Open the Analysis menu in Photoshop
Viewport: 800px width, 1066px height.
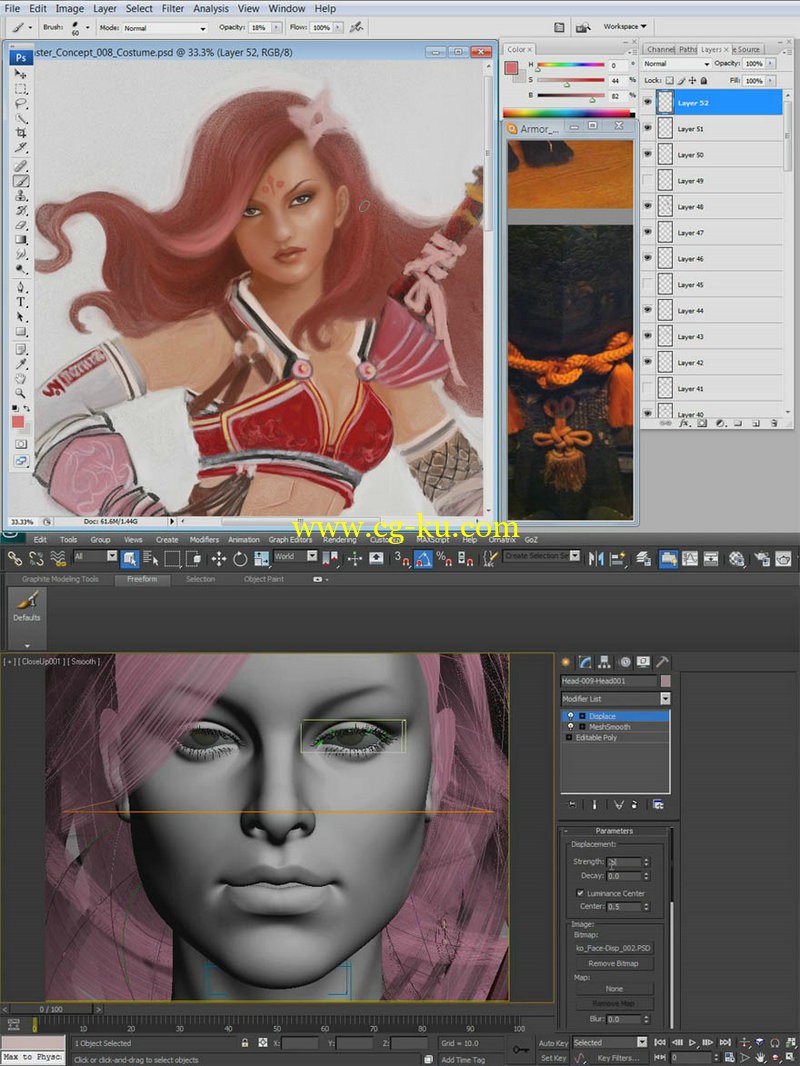pyautogui.click(x=211, y=9)
